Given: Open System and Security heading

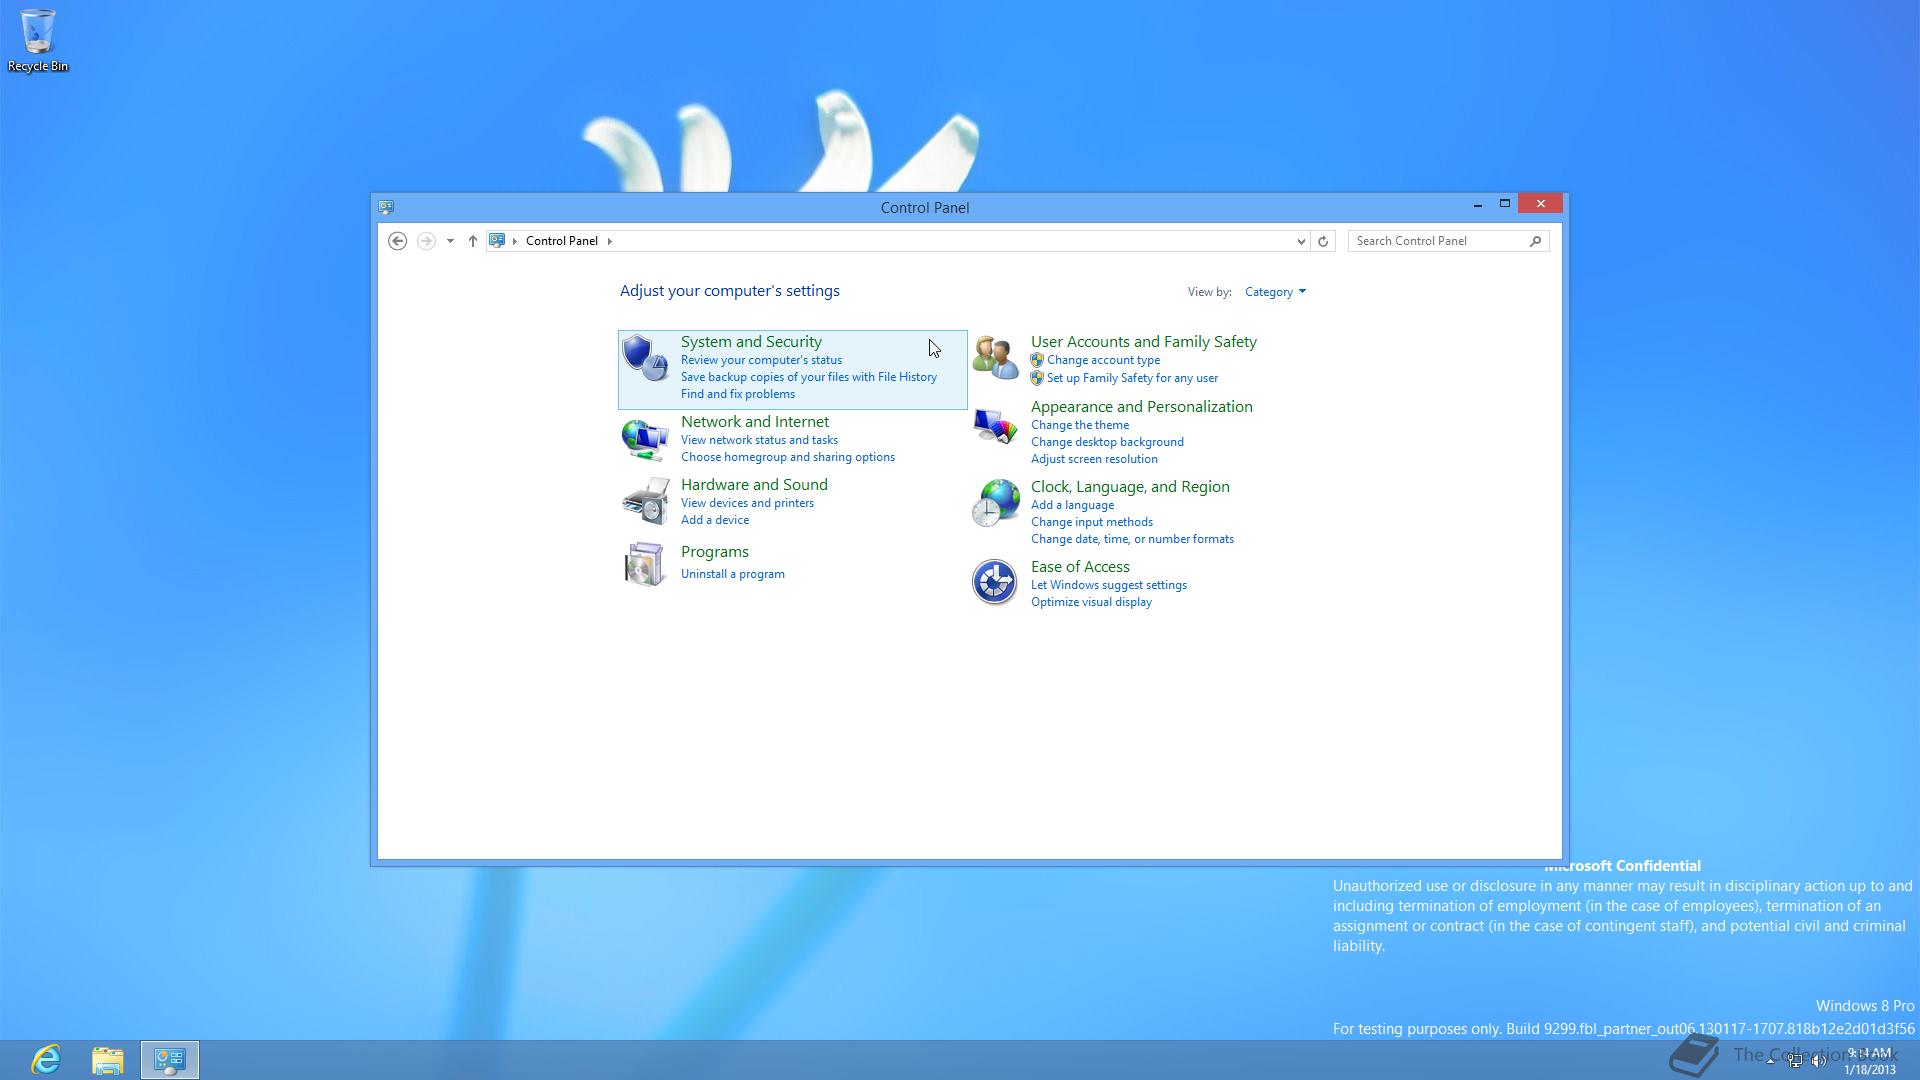Looking at the screenshot, I should pyautogui.click(x=751, y=342).
